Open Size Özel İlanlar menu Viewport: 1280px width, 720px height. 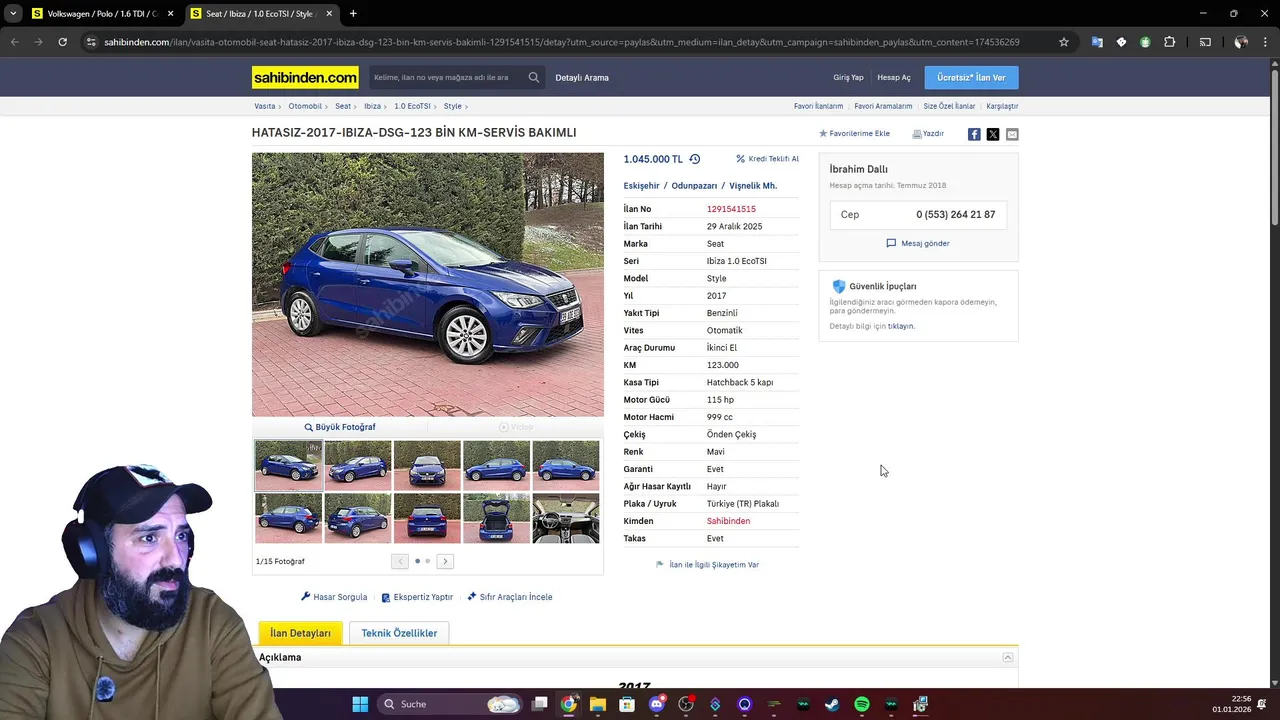click(x=949, y=106)
